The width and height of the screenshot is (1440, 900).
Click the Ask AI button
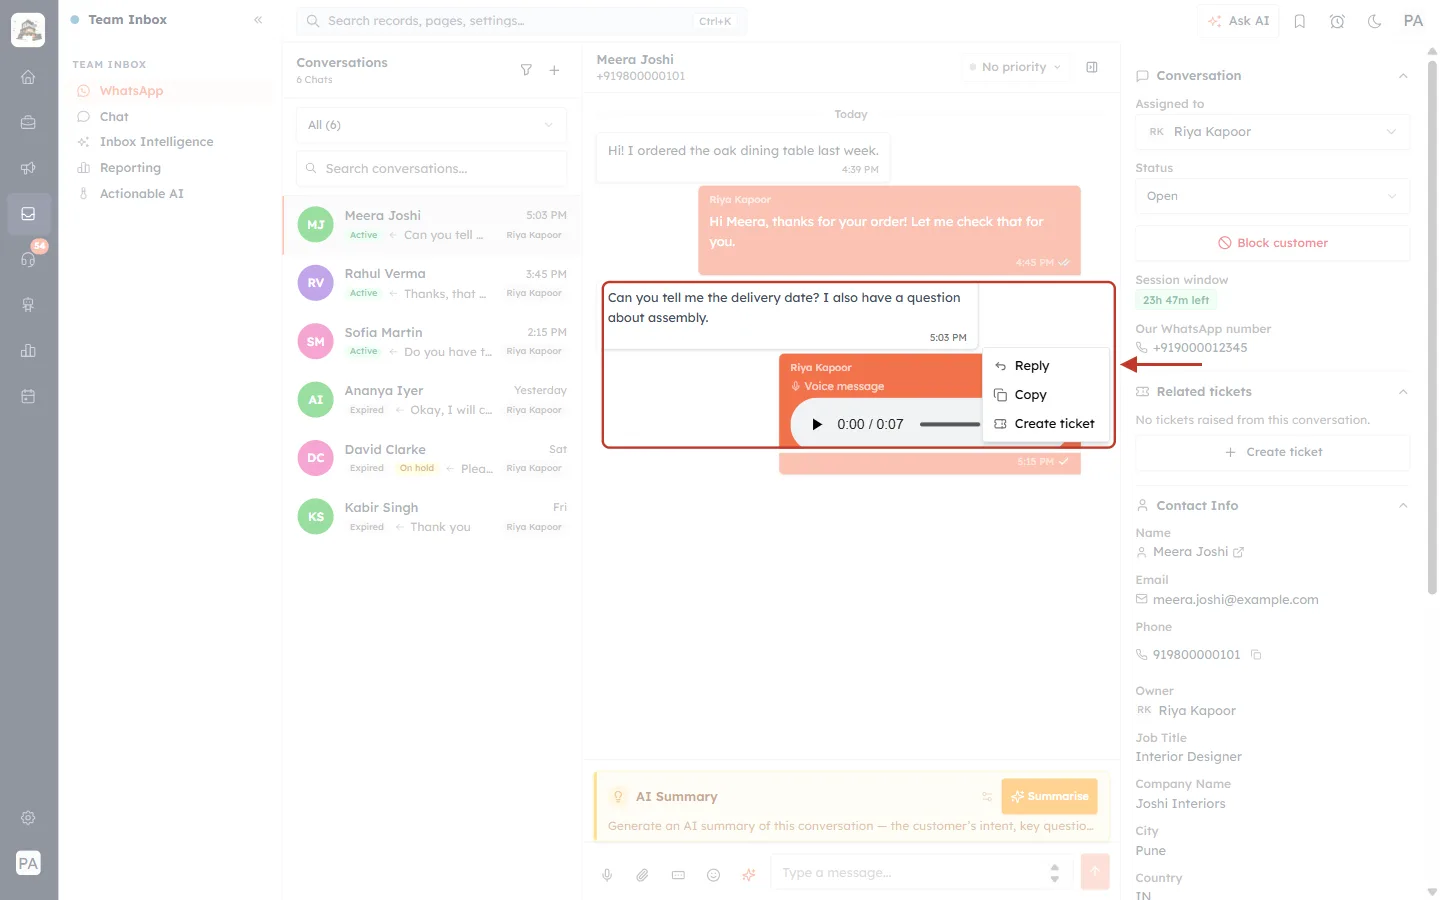point(1239,21)
